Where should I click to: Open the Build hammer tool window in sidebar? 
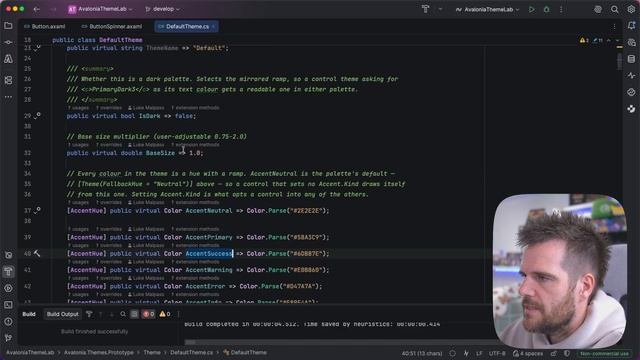[9, 271]
